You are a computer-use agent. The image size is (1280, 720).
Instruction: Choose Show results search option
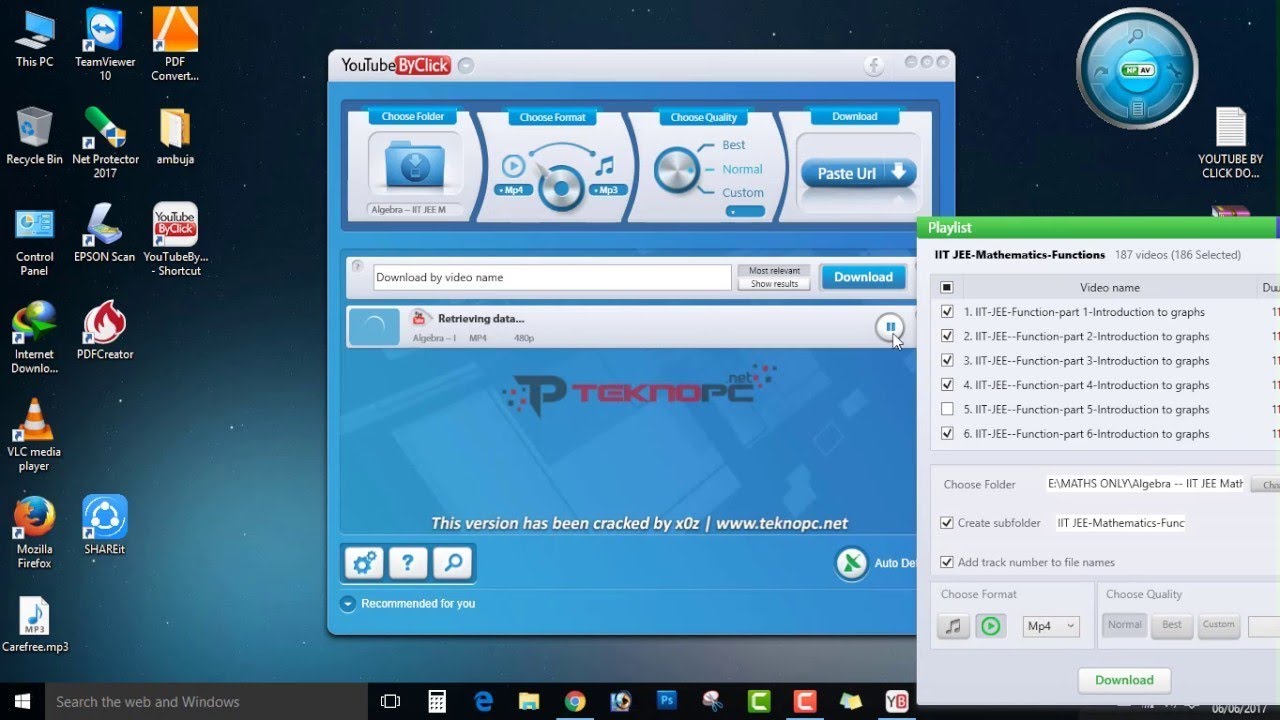[775, 284]
